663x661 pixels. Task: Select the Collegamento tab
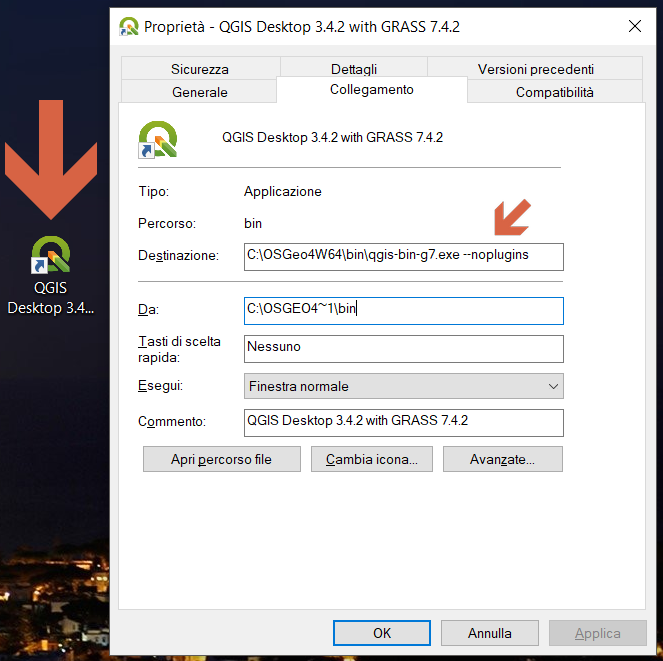point(371,90)
